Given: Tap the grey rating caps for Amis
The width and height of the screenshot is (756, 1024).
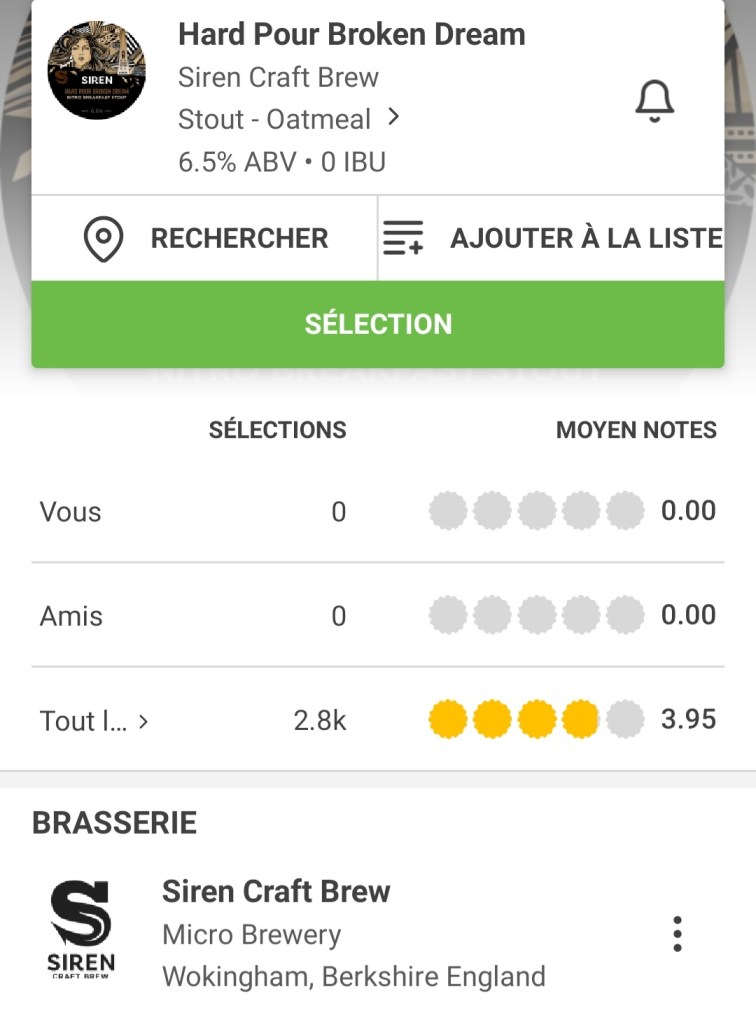Looking at the screenshot, I should [536, 615].
